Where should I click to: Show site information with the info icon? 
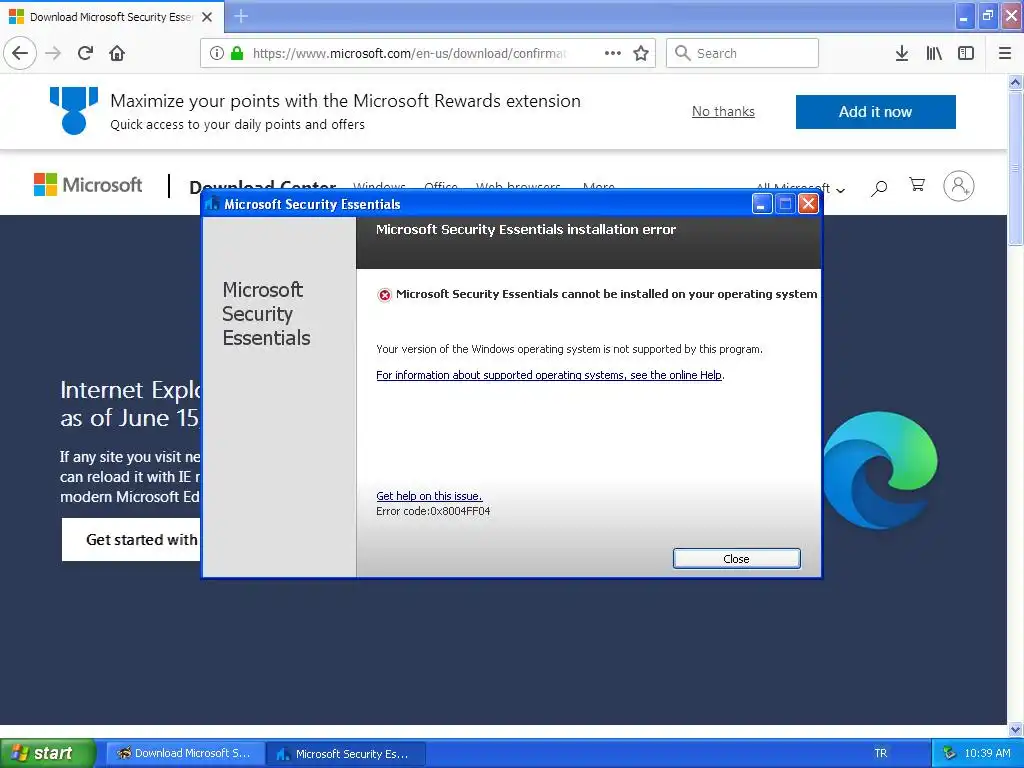217,53
